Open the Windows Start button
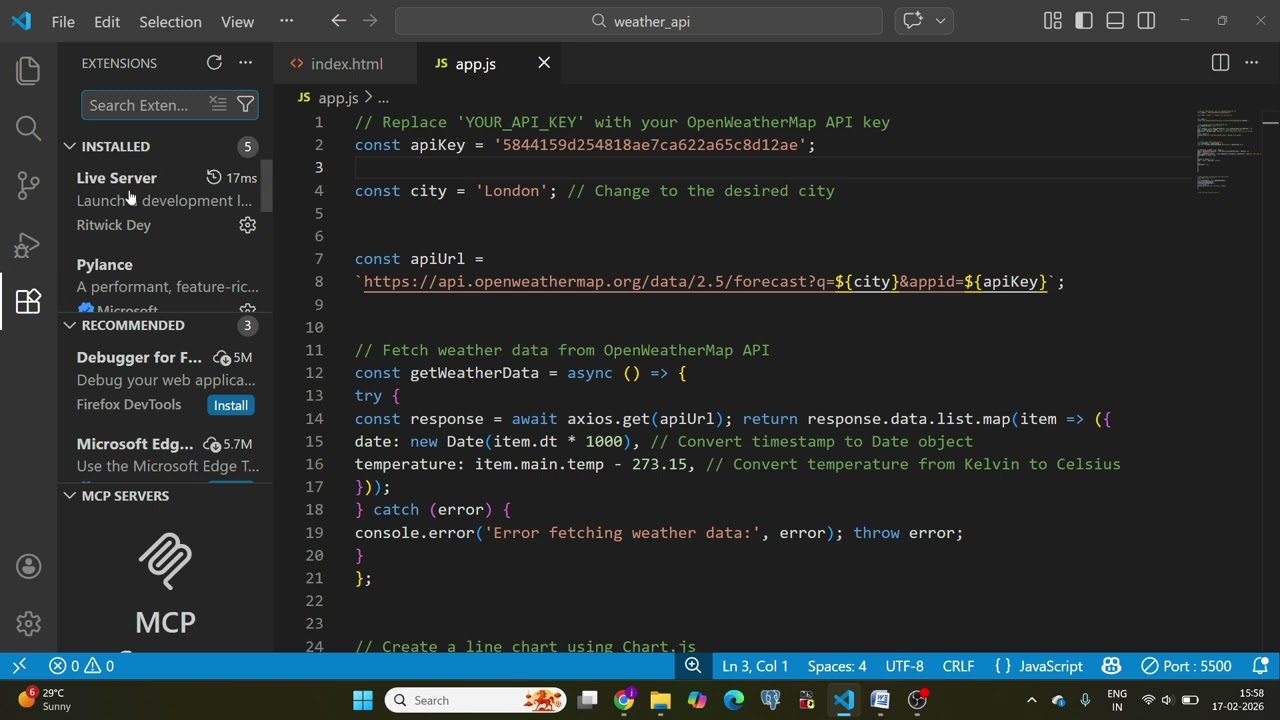Viewport: 1280px width, 720px height. click(x=363, y=700)
